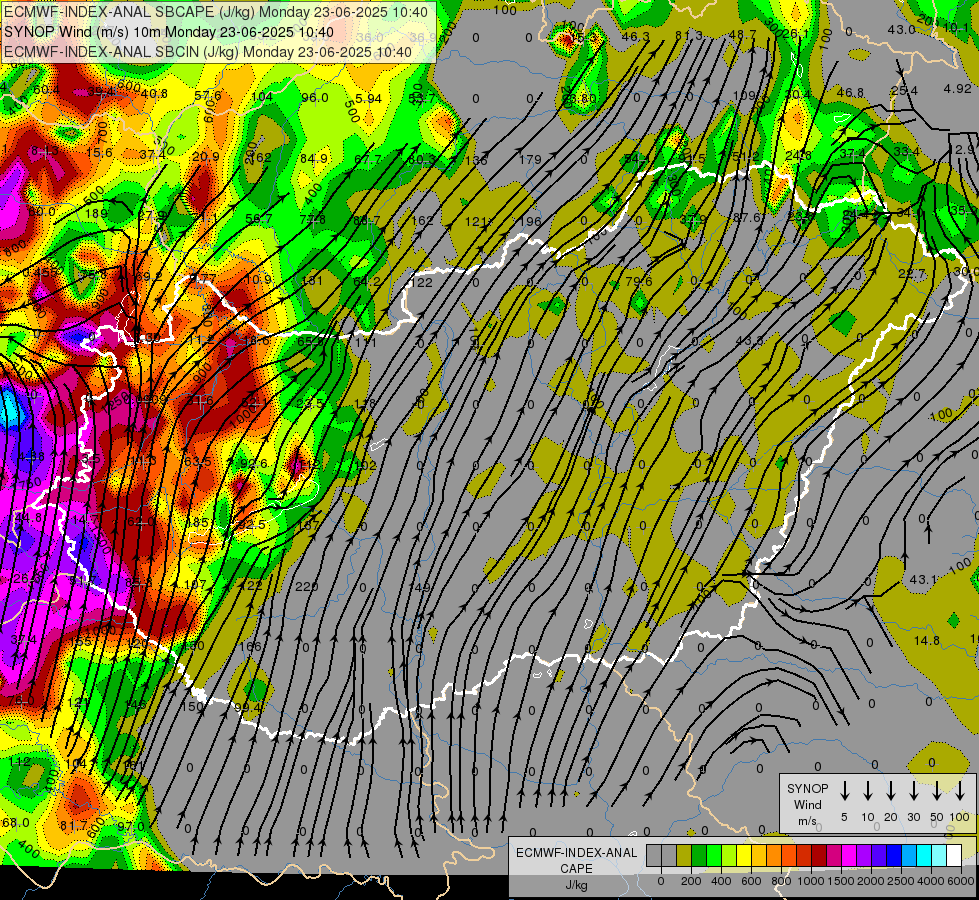Select the dark red CAPE legend swatch

(819, 856)
